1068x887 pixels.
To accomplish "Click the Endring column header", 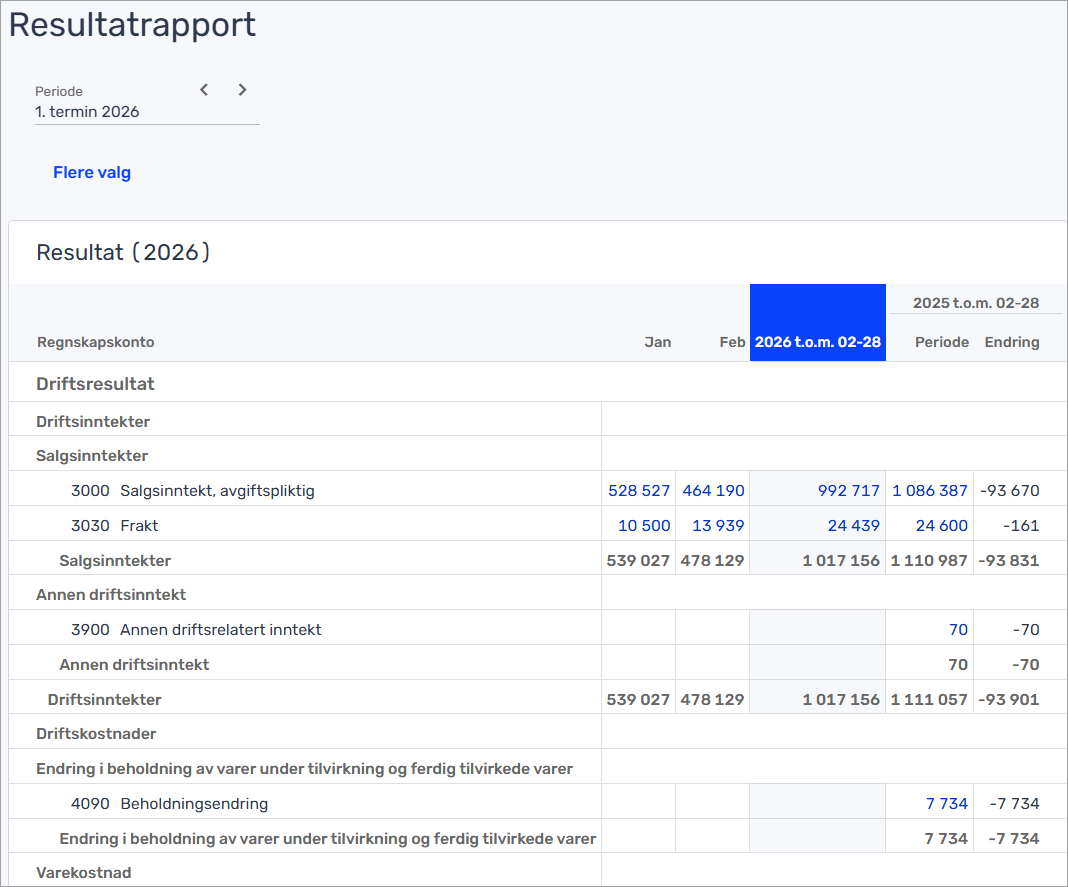I will [x=1011, y=342].
